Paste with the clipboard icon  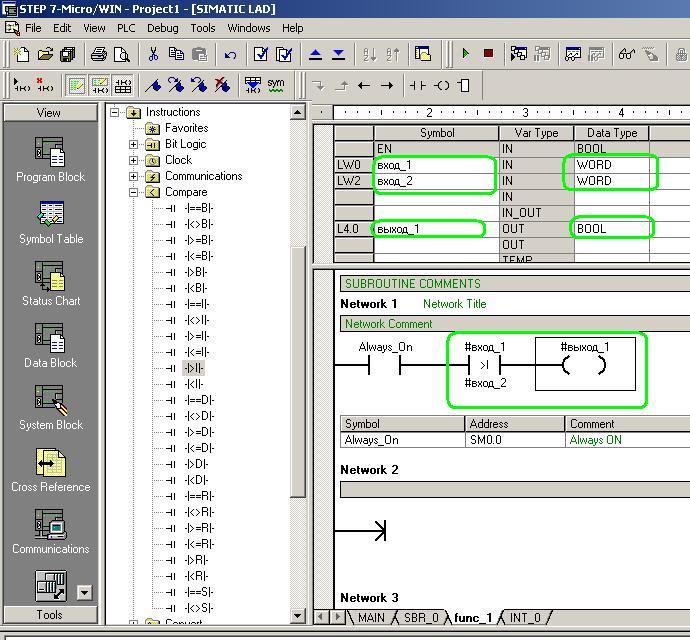coord(199,54)
